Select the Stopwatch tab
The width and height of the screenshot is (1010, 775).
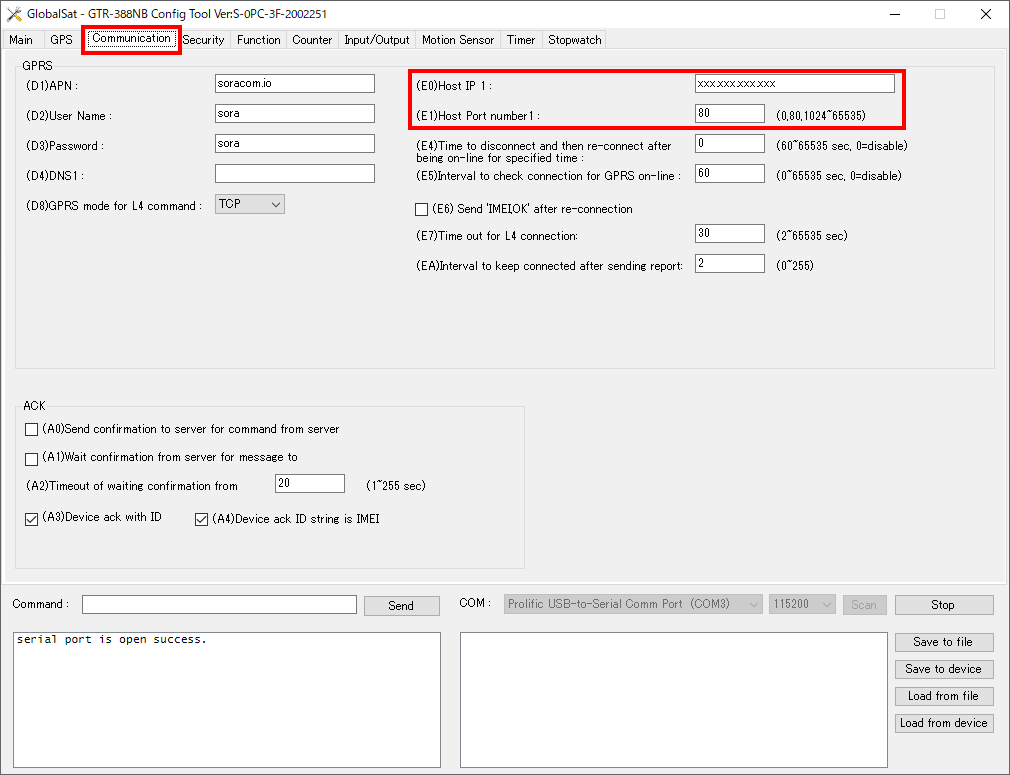pyautogui.click(x=575, y=40)
